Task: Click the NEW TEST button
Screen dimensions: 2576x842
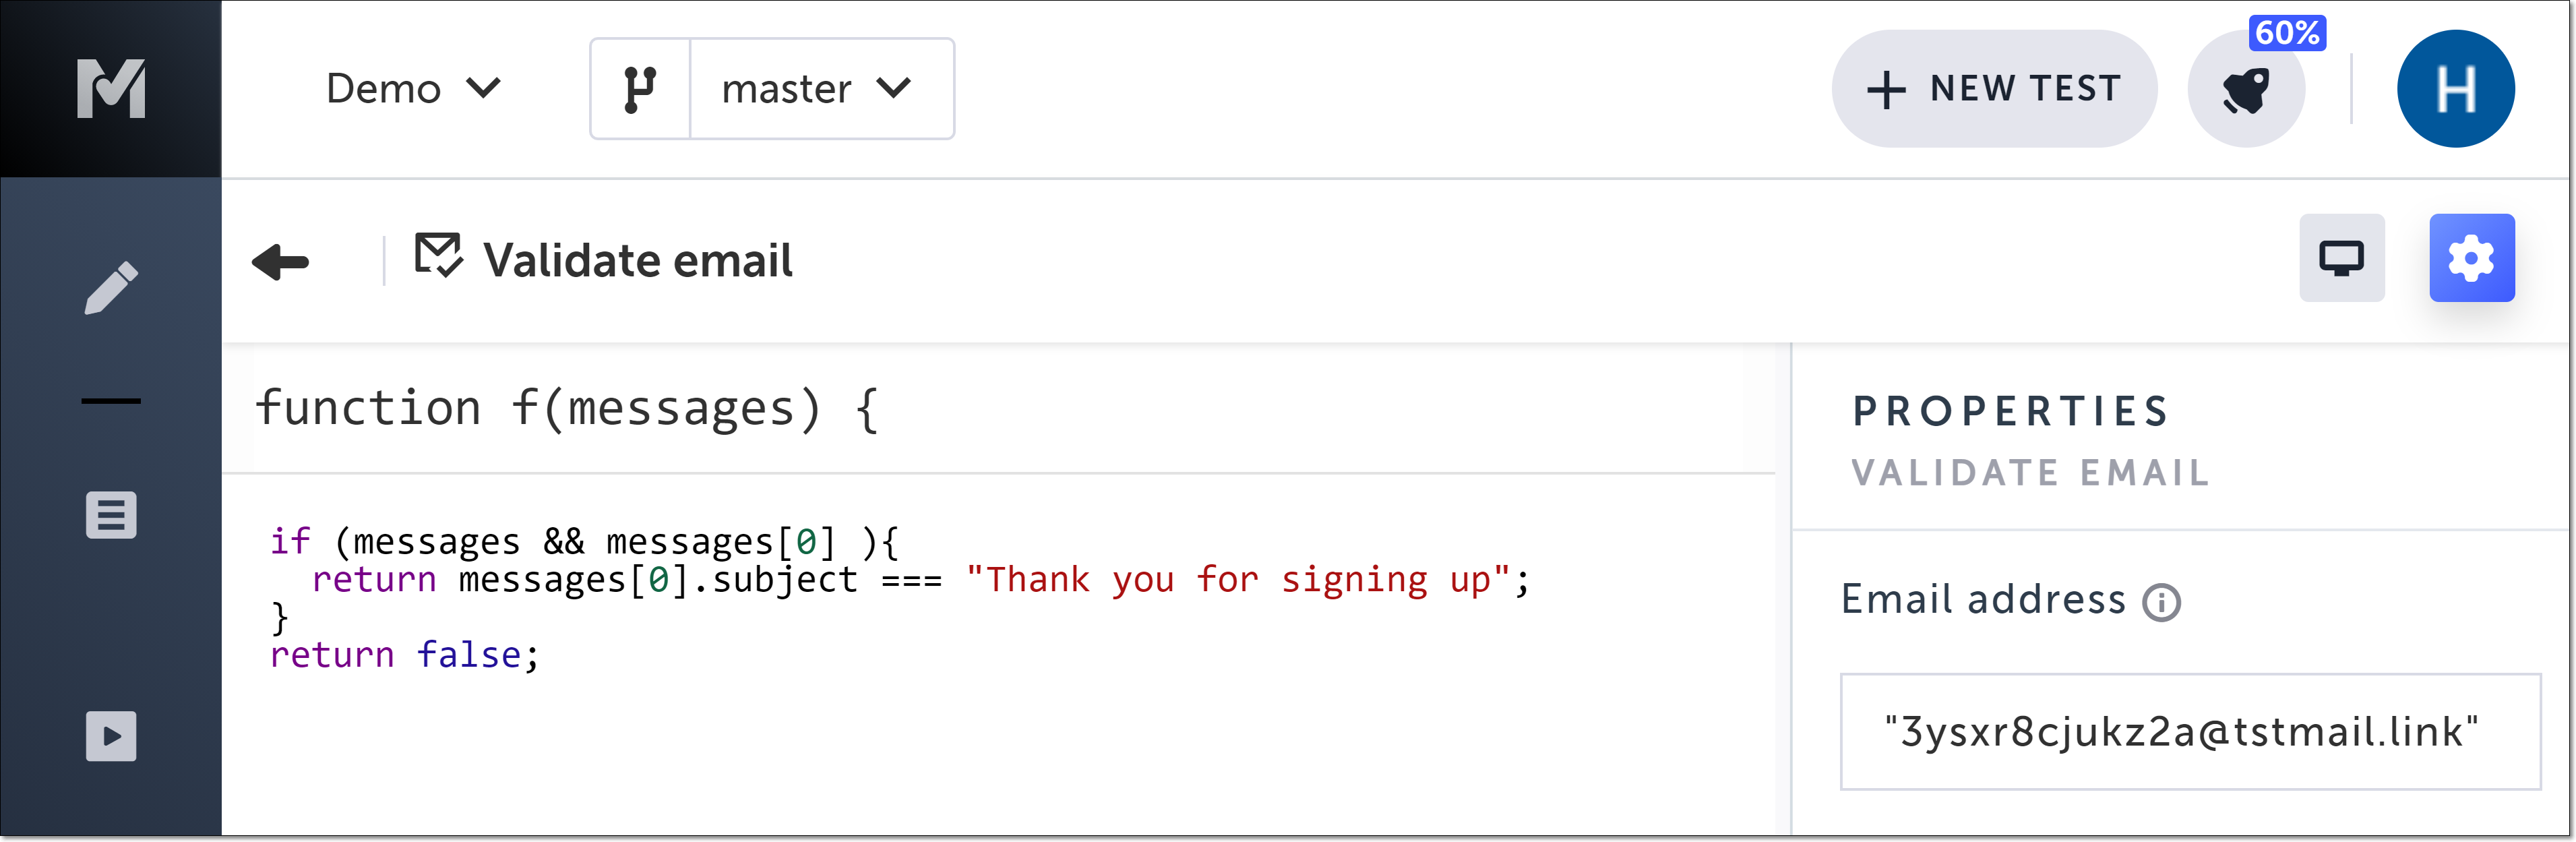Action: point(1993,89)
